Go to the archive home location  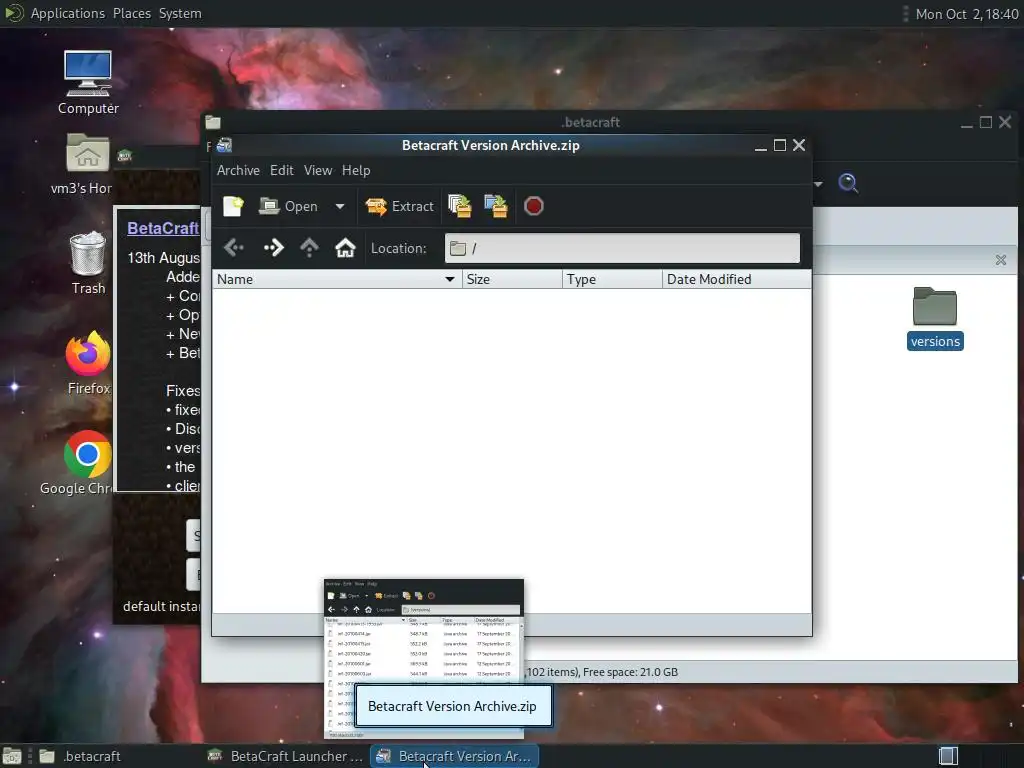(345, 248)
